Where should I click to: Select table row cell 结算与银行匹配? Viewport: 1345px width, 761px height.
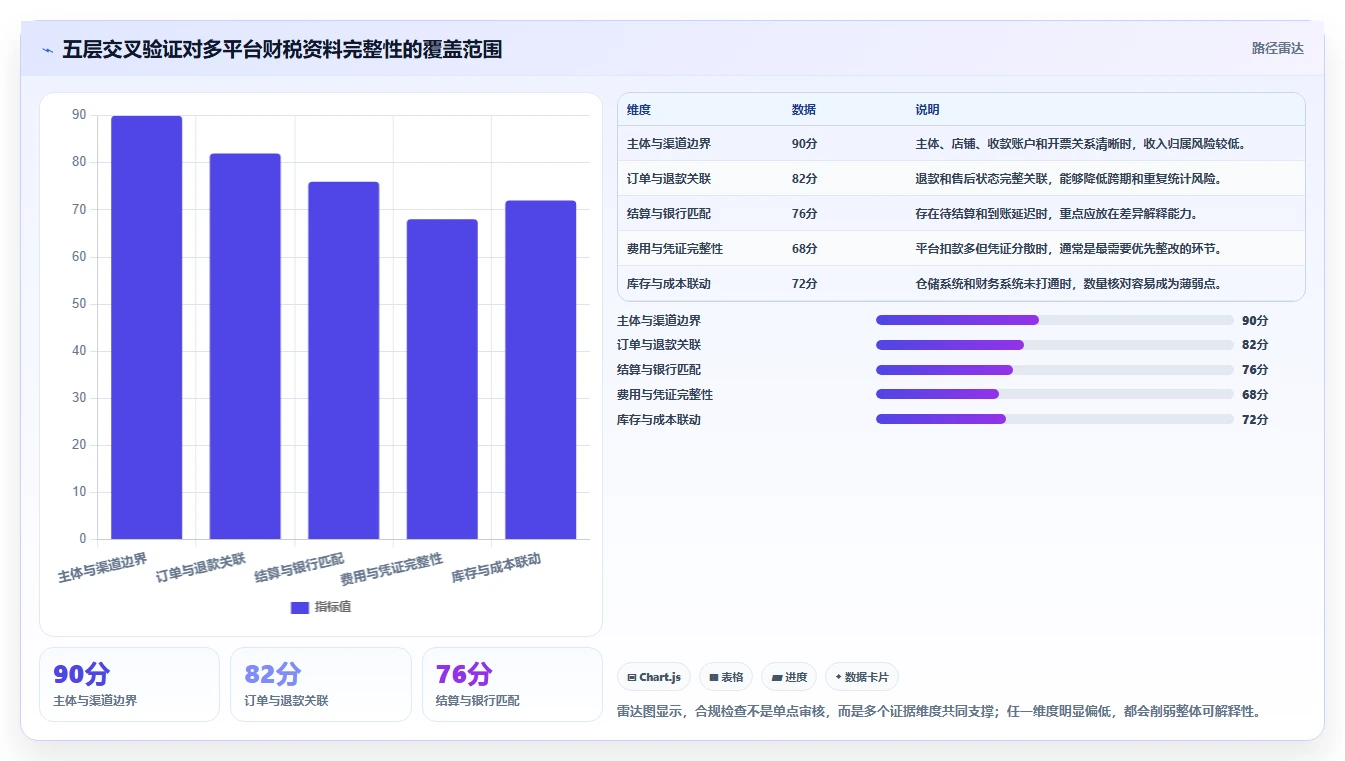coord(669,214)
